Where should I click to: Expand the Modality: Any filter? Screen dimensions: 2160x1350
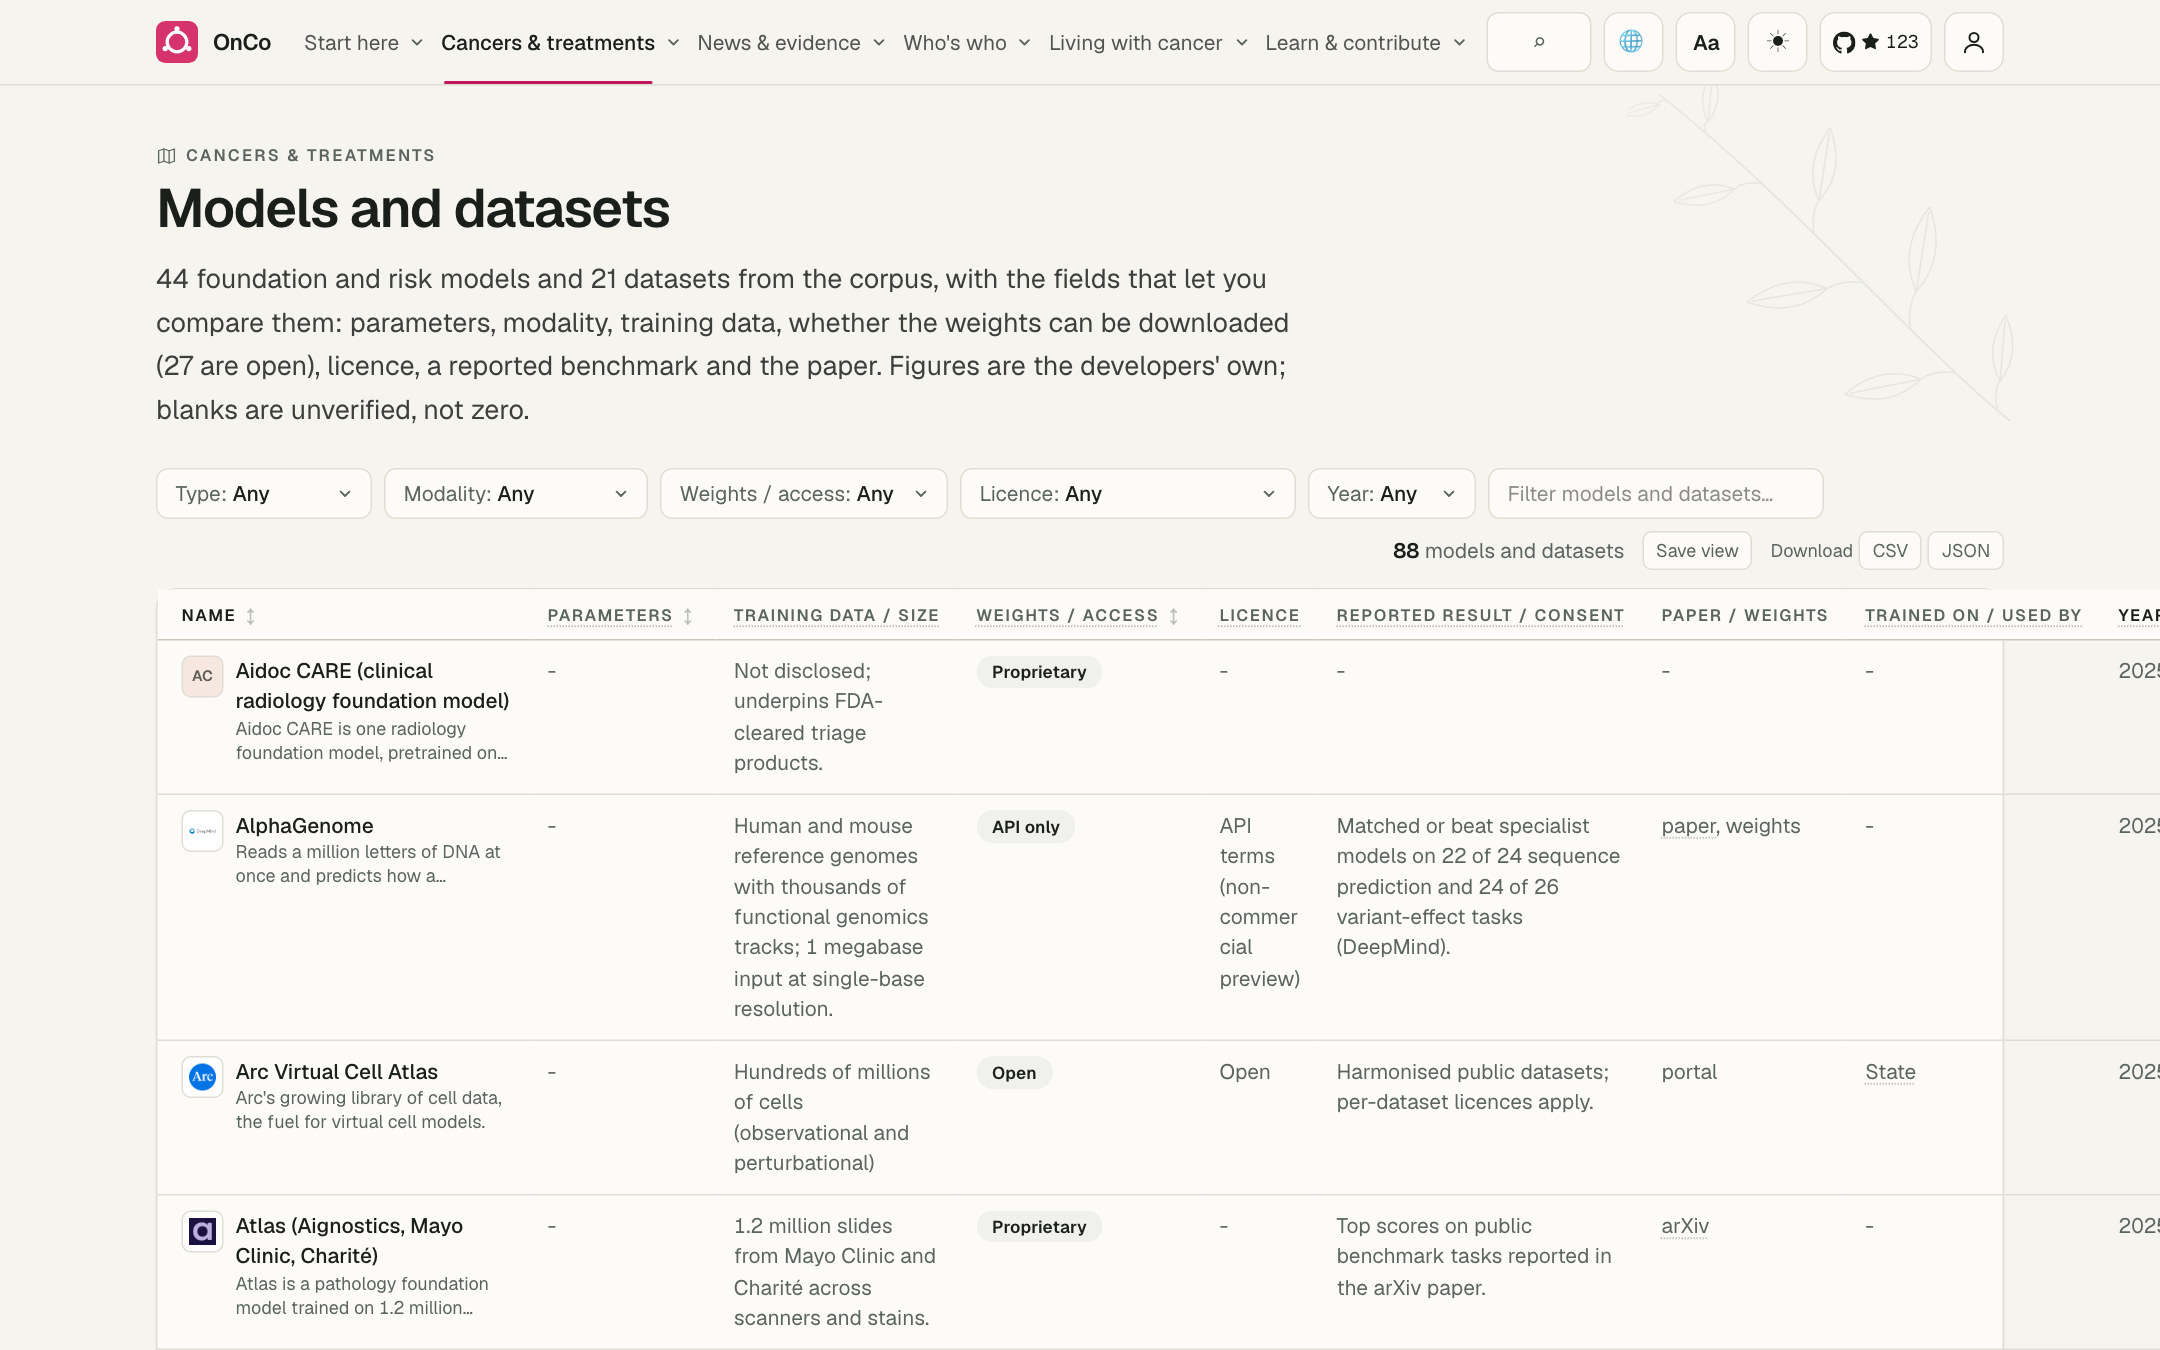tap(516, 494)
